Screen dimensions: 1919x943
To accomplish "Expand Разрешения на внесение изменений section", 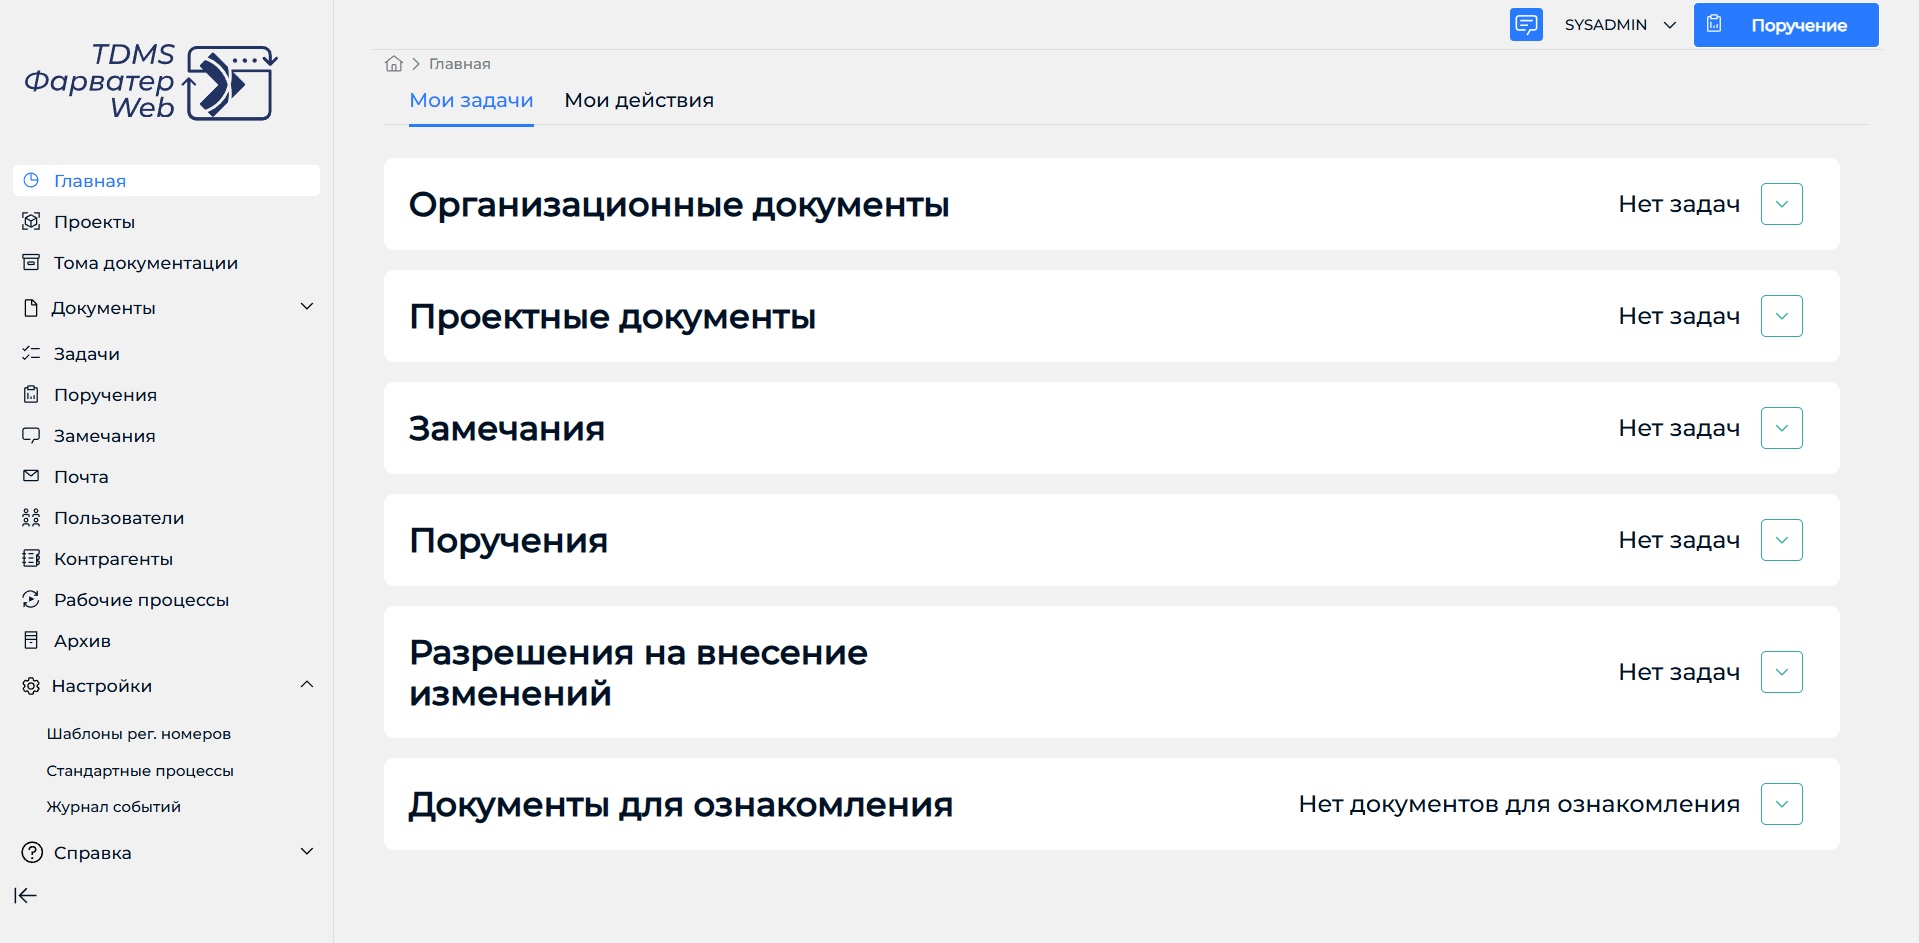I will [1781, 672].
